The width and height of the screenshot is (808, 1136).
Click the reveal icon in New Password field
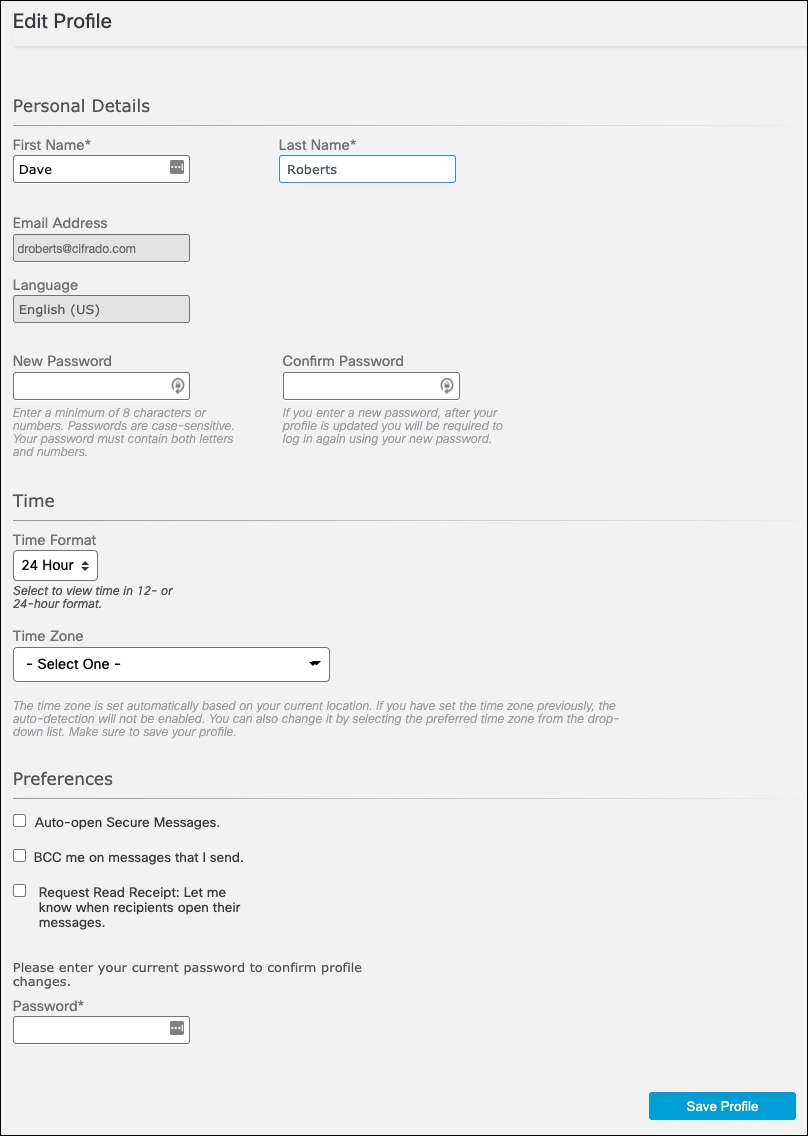click(x=176, y=385)
